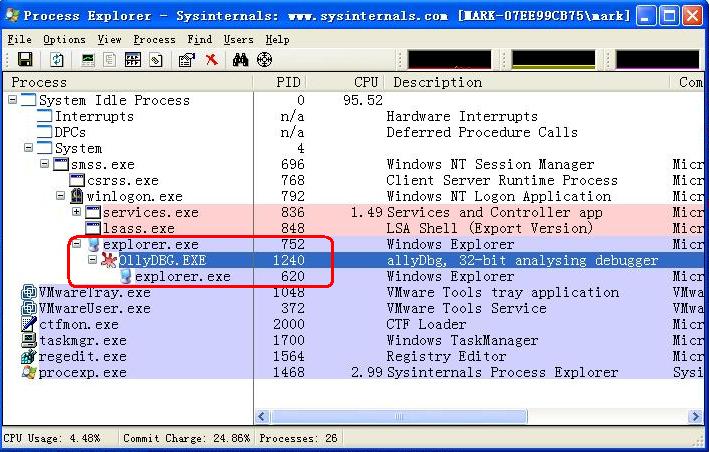709x452 pixels.
Task: Select the lsass.exe process row
Action: pos(353,228)
